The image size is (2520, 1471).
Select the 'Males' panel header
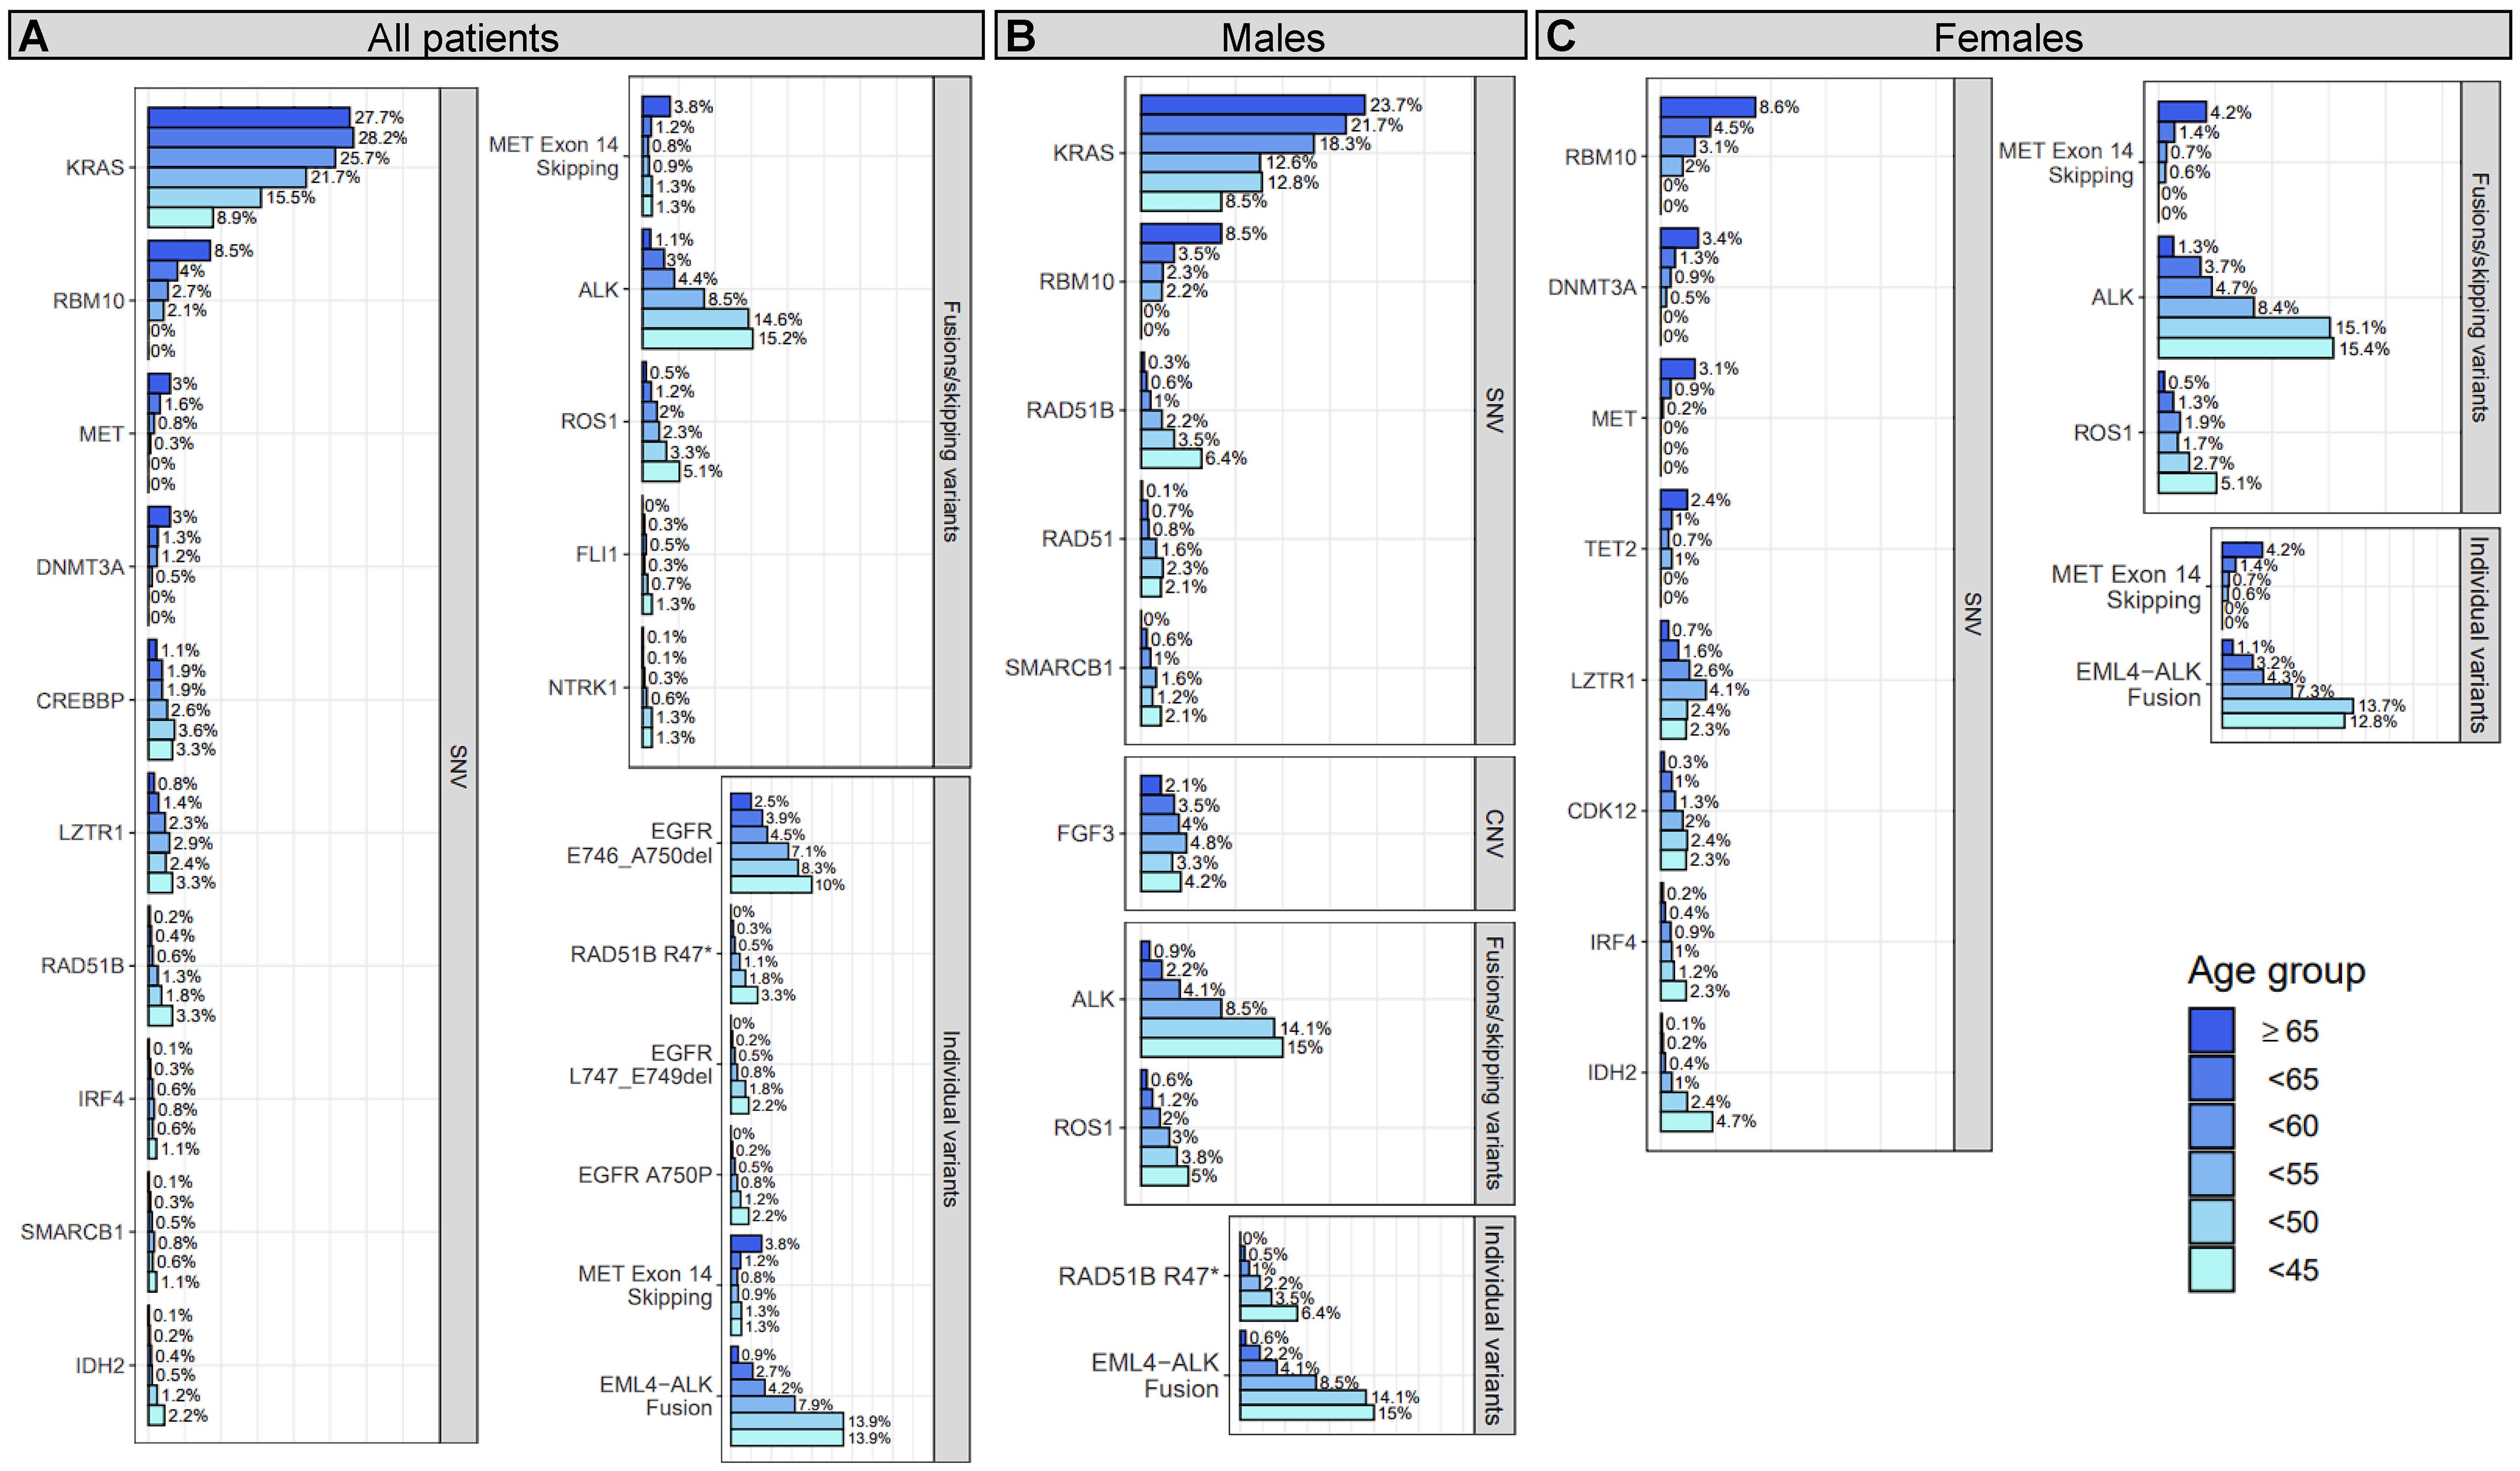click(x=1261, y=36)
